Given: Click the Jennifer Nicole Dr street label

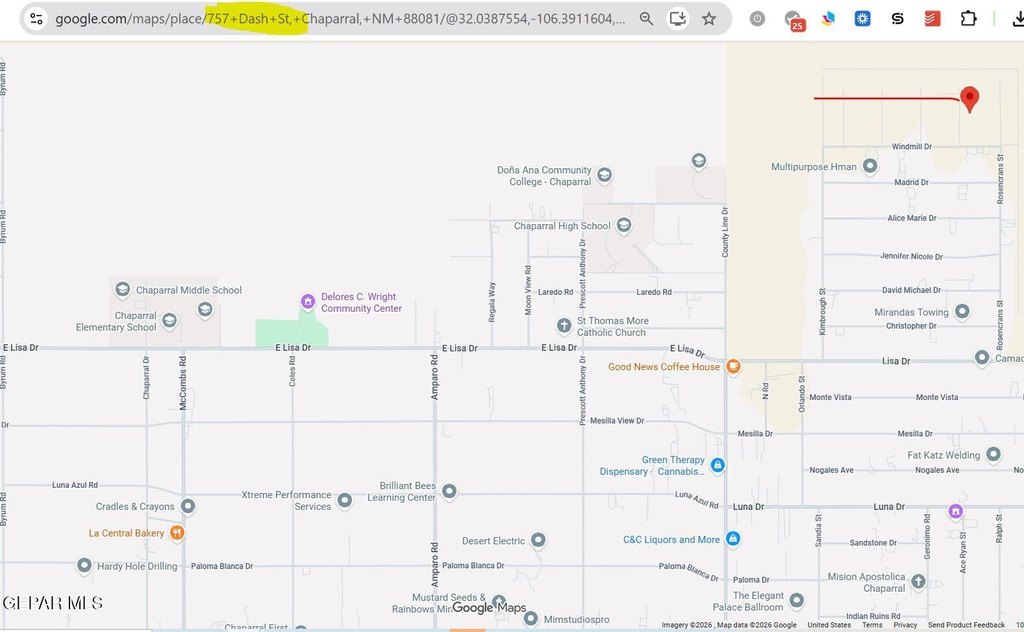Looking at the screenshot, I should pyautogui.click(x=911, y=256).
